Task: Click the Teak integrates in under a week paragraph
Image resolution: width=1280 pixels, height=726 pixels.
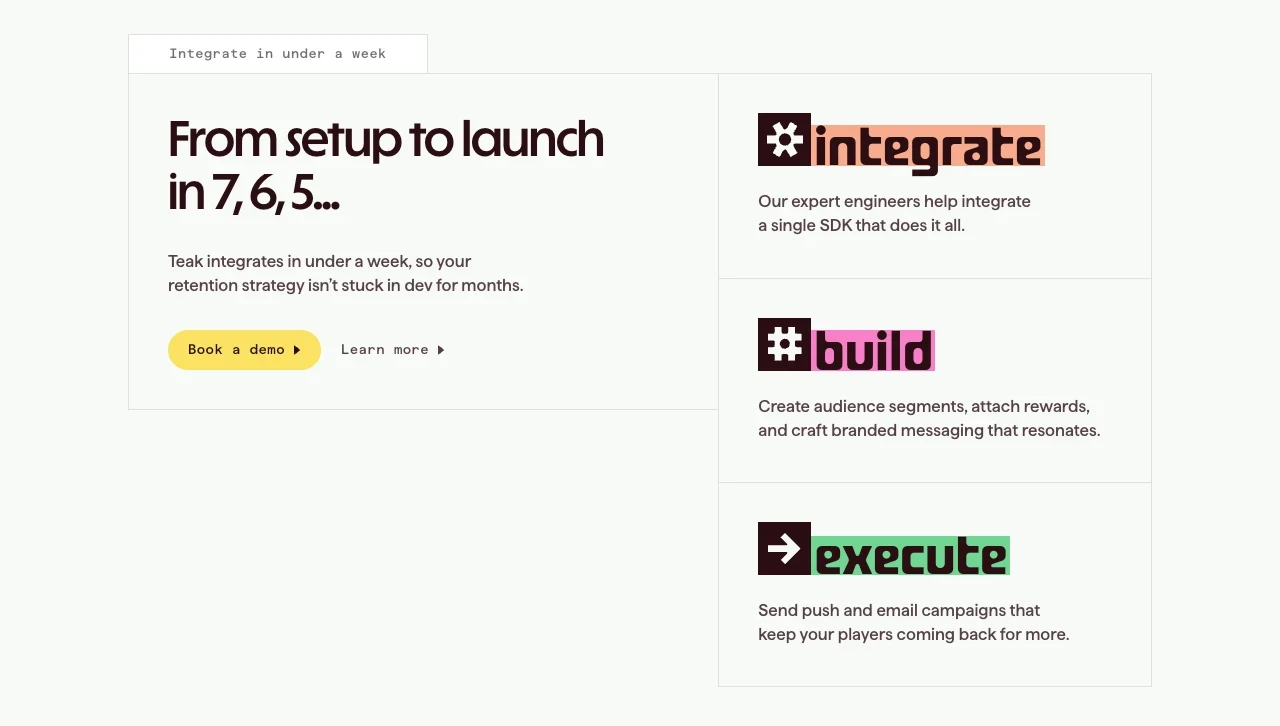Action: [x=346, y=273]
